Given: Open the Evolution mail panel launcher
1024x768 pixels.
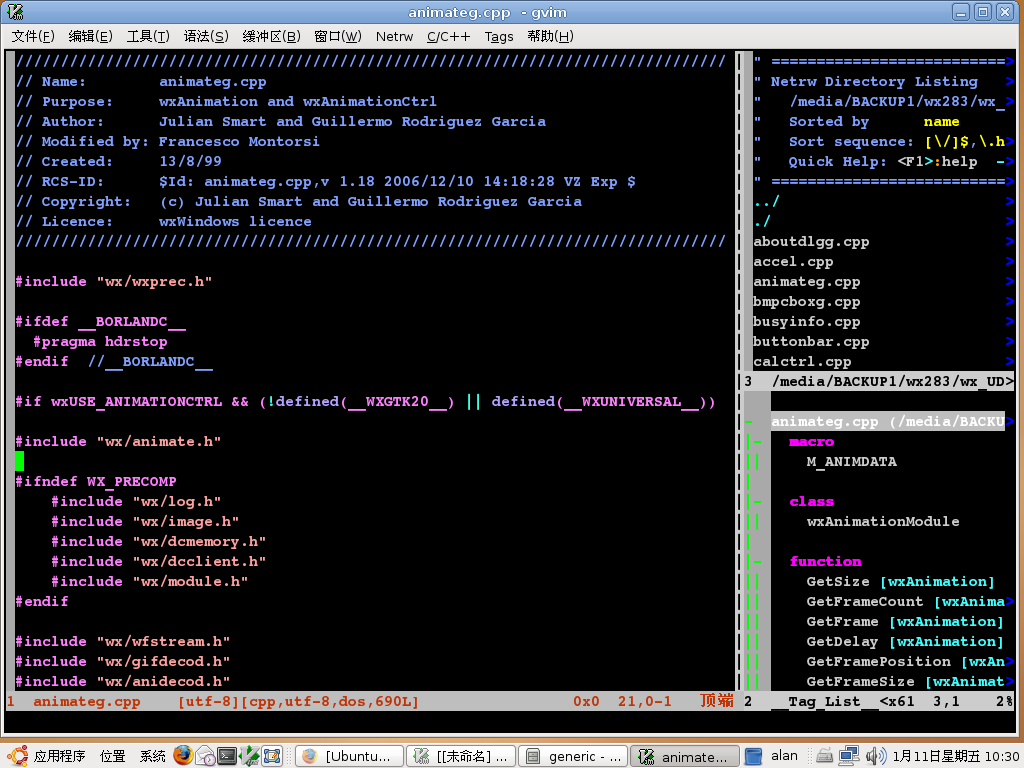Looking at the screenshot, I should coord(205,756).
